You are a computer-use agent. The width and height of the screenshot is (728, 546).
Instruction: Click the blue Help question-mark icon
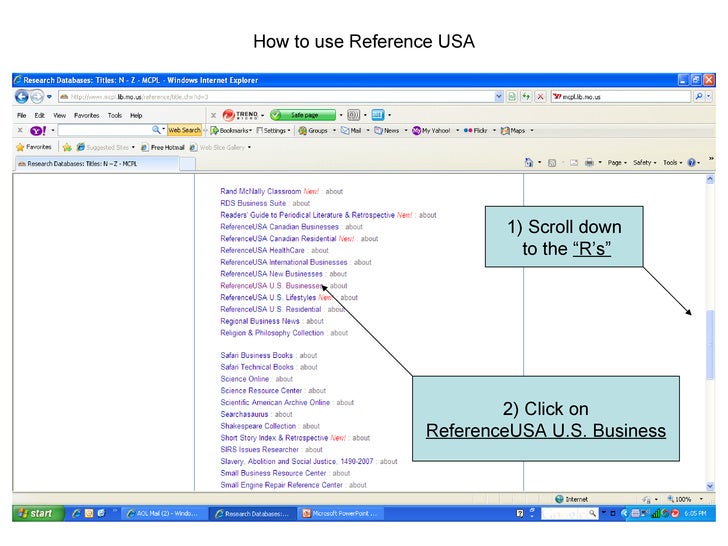coord(691,162)
